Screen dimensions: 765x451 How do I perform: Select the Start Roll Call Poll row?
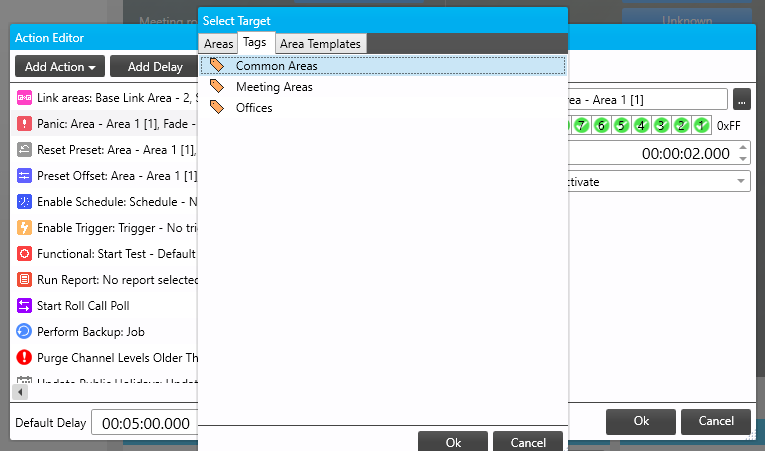[104, 306]
